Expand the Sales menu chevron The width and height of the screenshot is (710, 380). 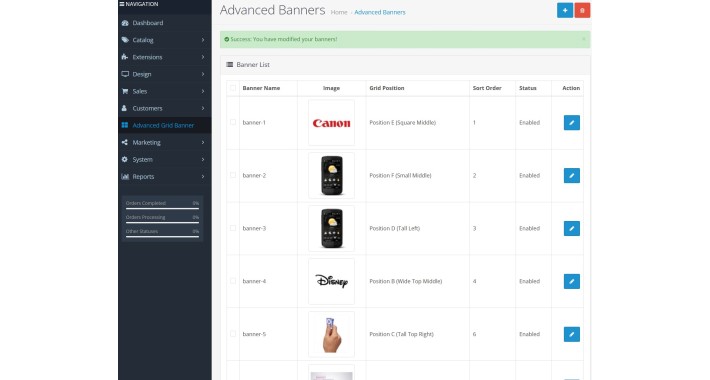[203, 91]
